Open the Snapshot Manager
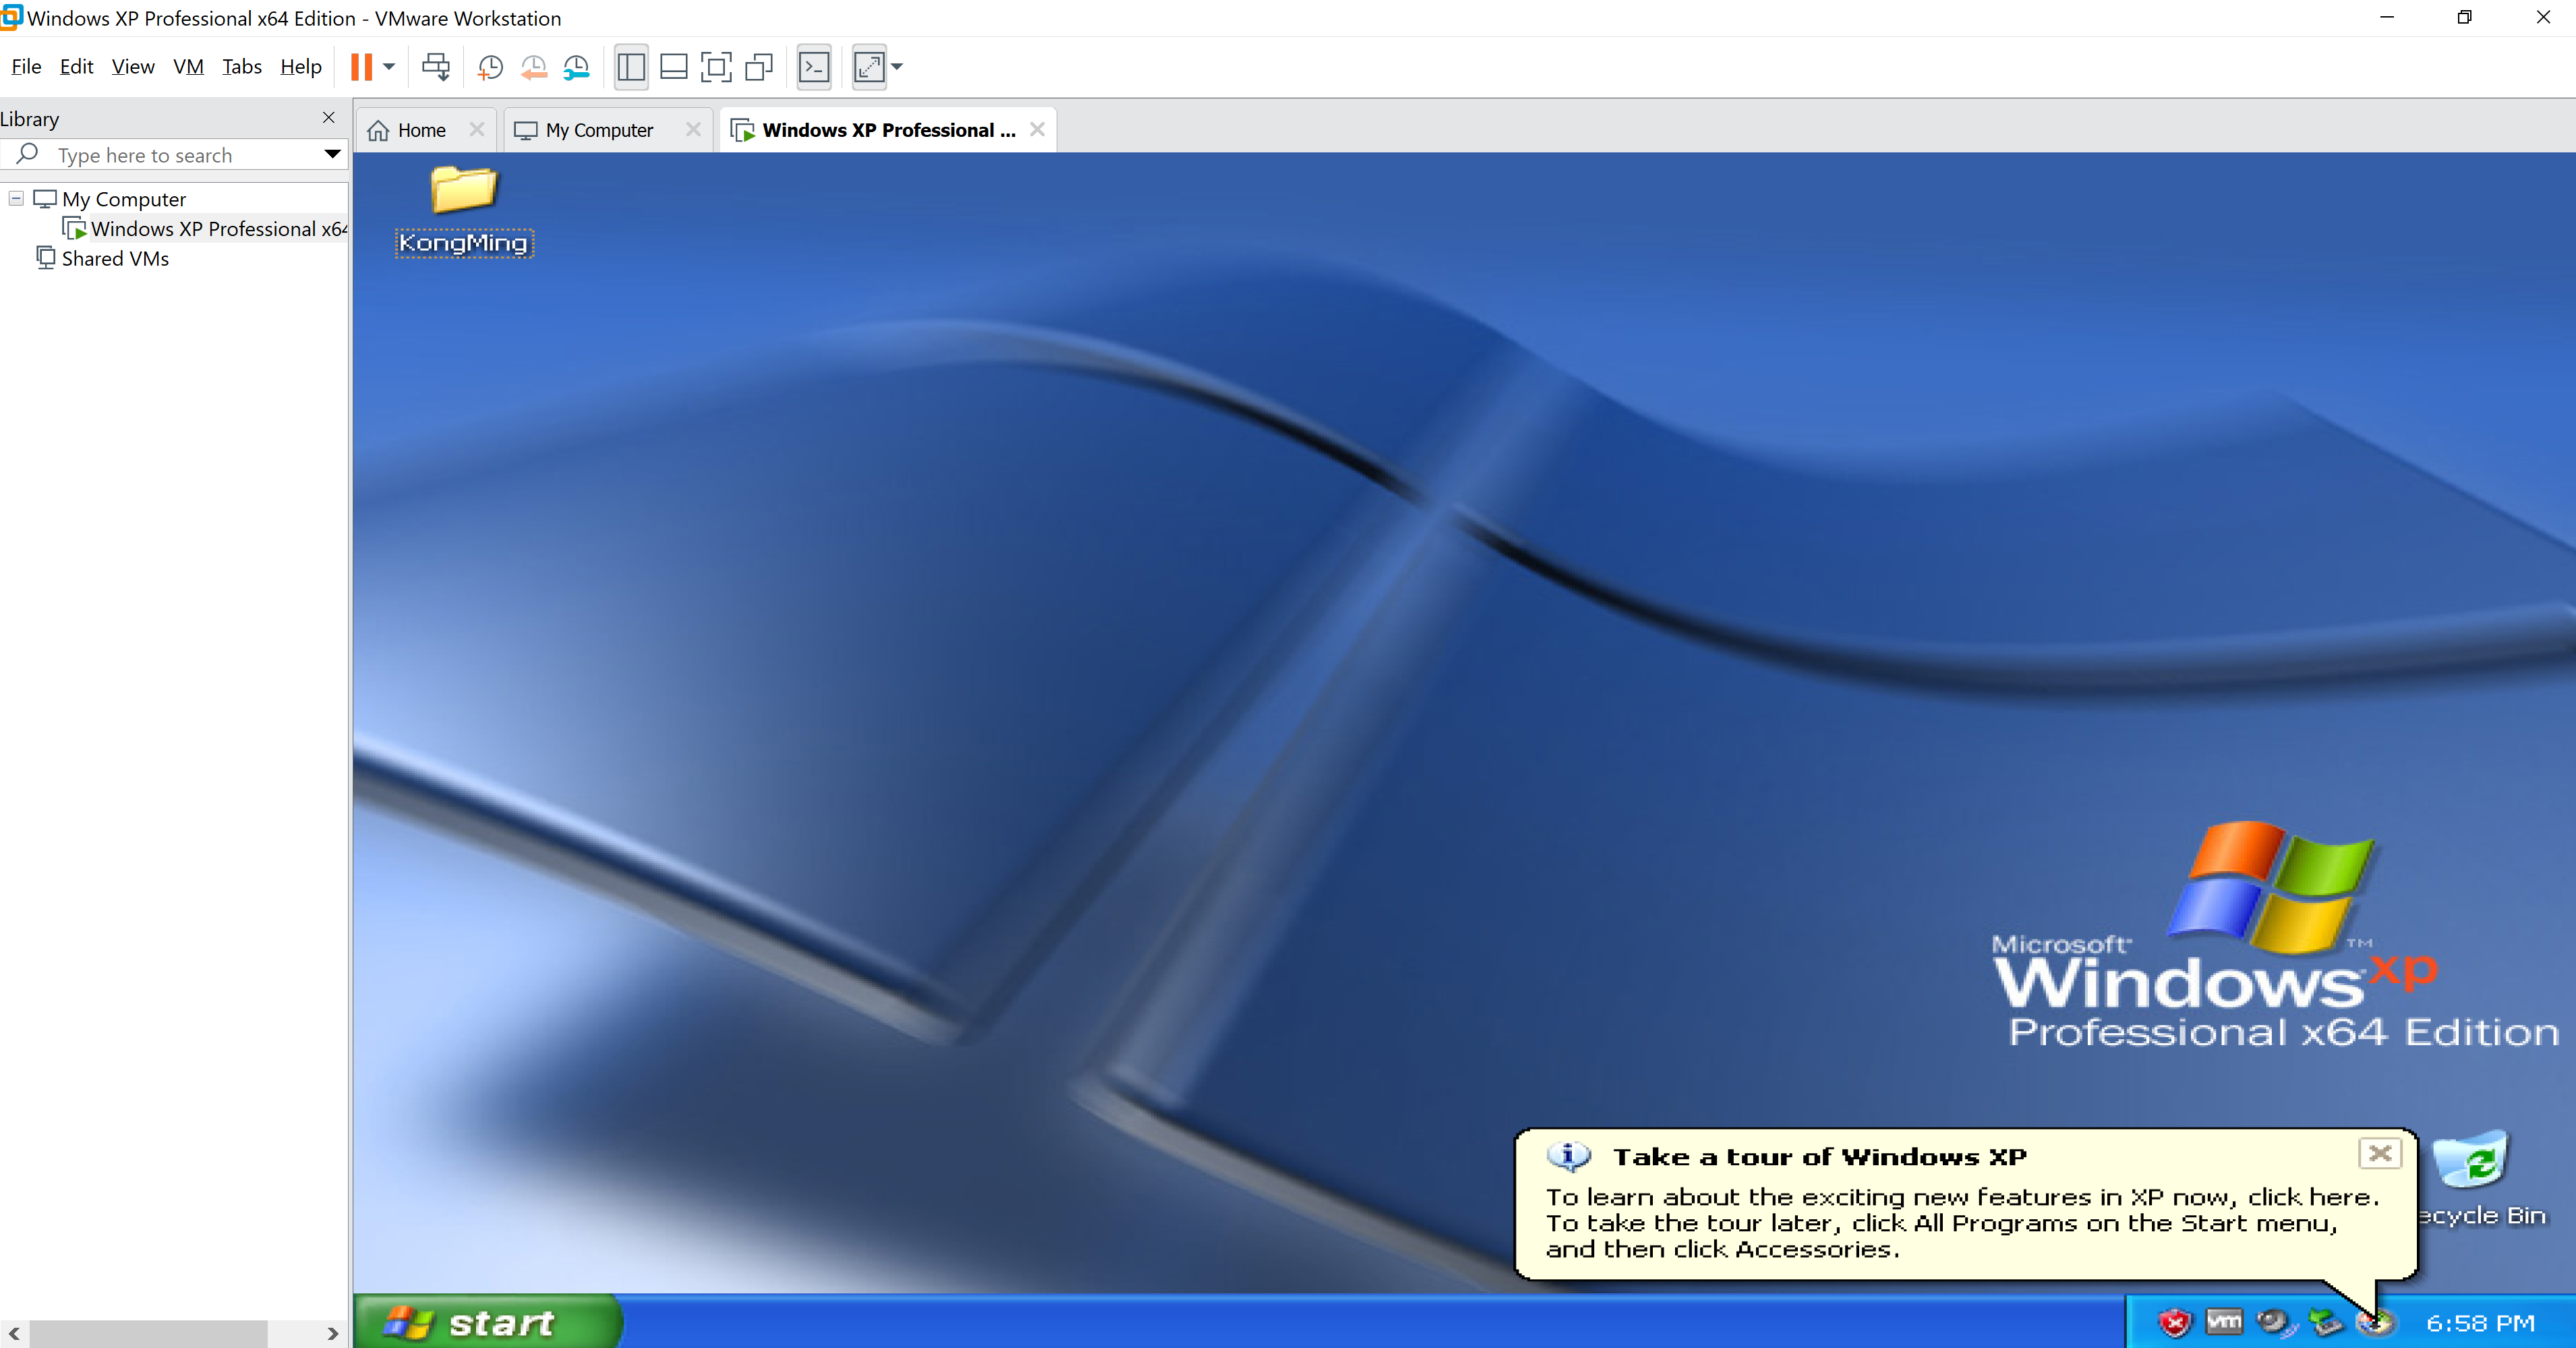This screenshot has height=1348, width=2576. click(x=577, y=67)
